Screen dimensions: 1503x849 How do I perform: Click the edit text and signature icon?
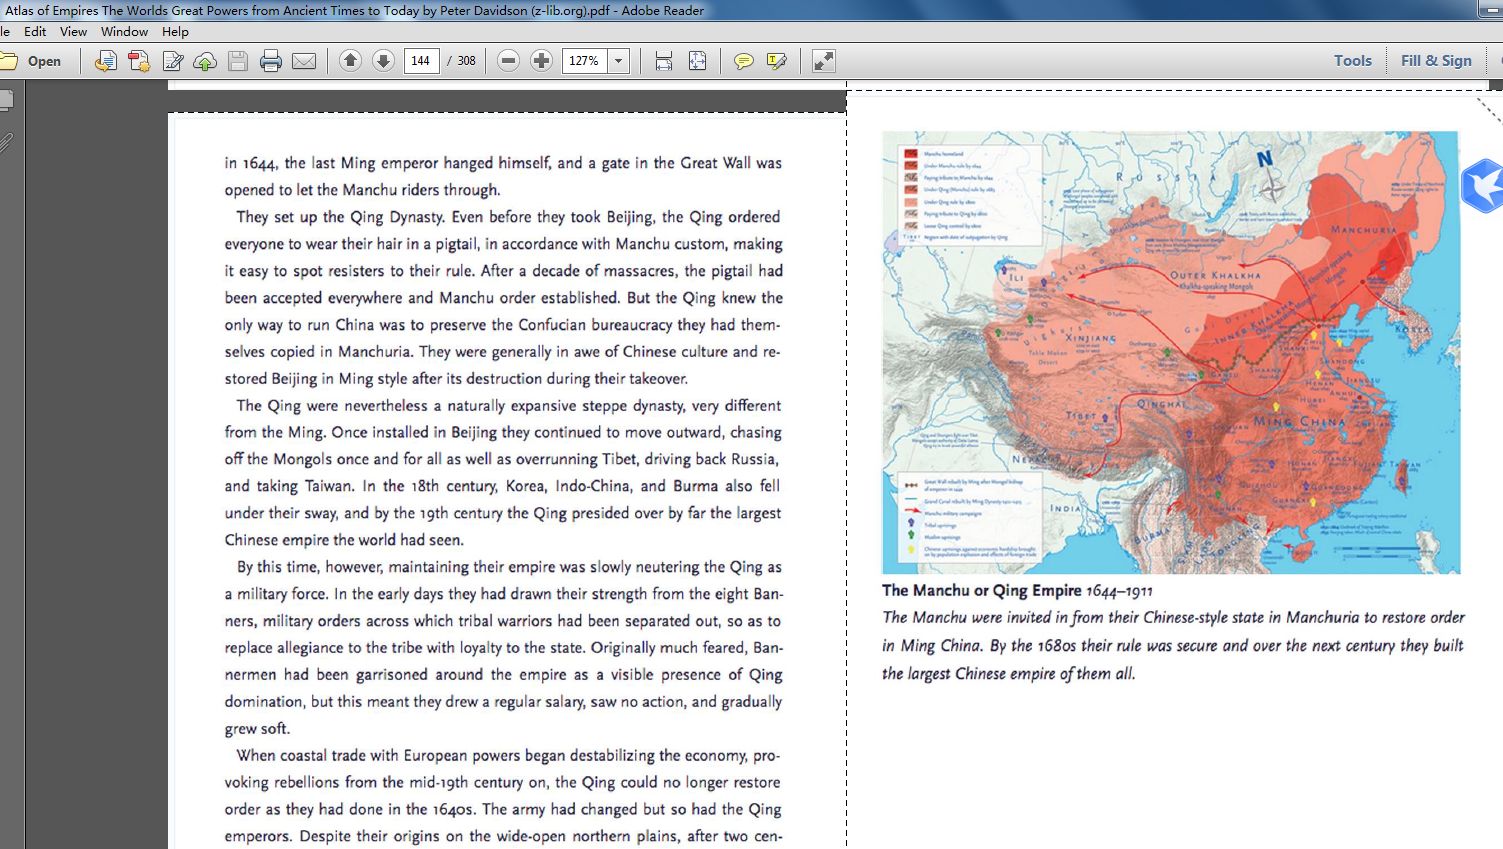coord(172,61)
